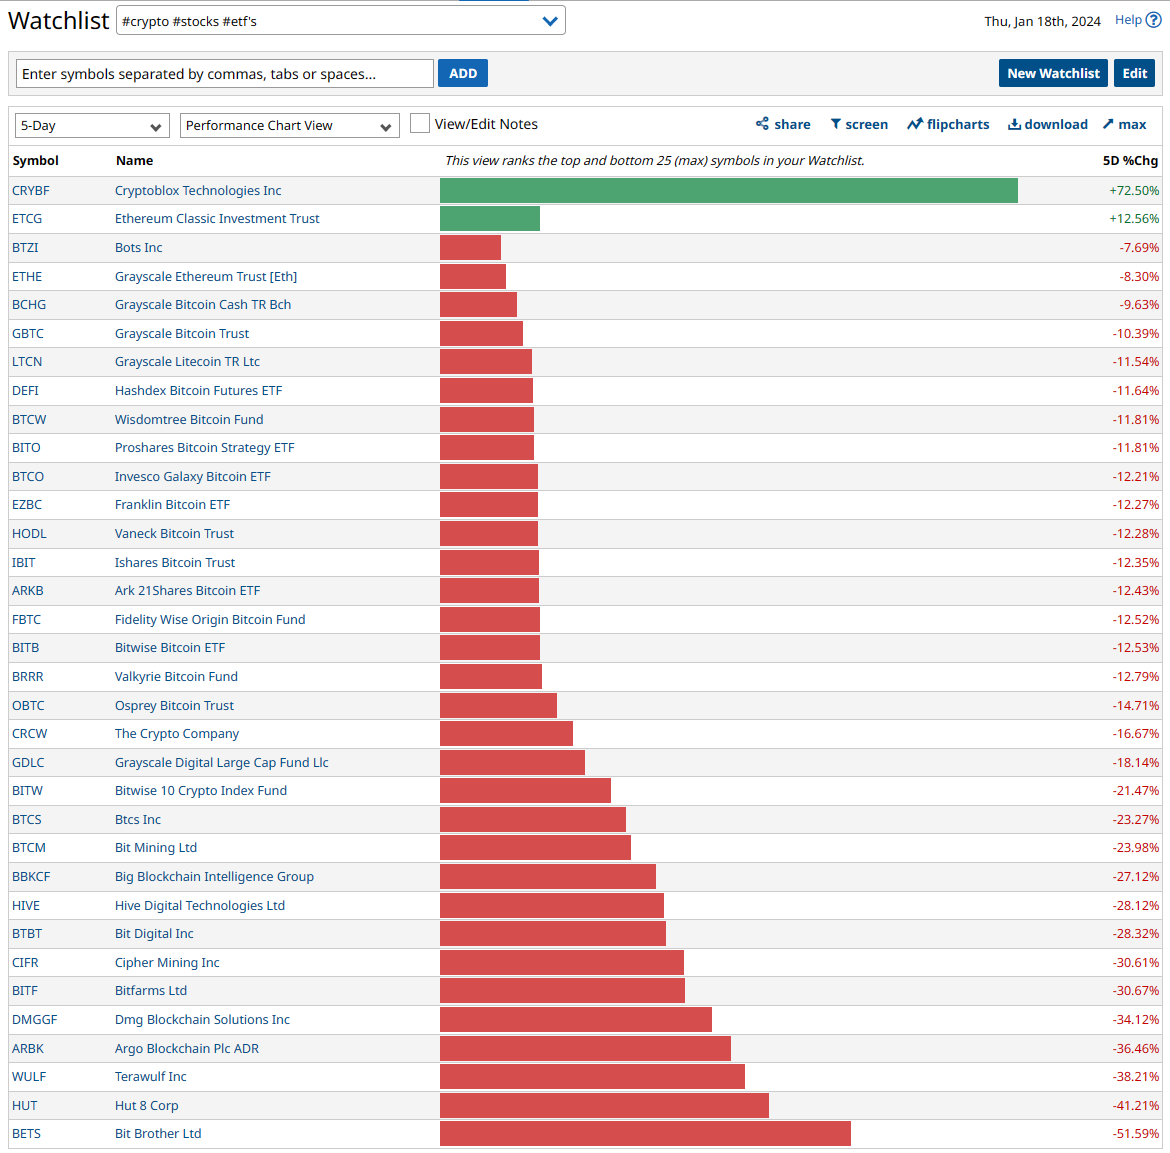
Task: Download the watchlist data
Action: click(x=1048, y=125)
